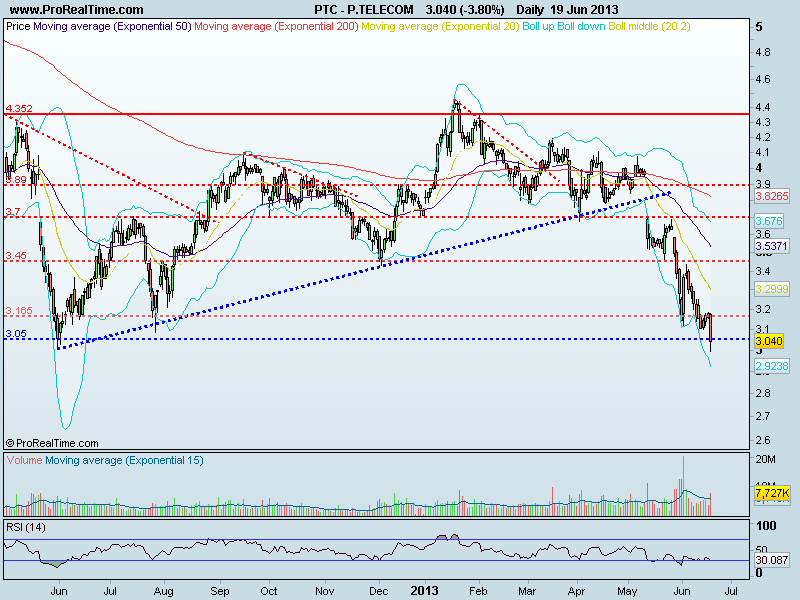This screenshot has height=600, width=800.
Task: Click the 7,727K volume value tag
Action: coord(772,493)
